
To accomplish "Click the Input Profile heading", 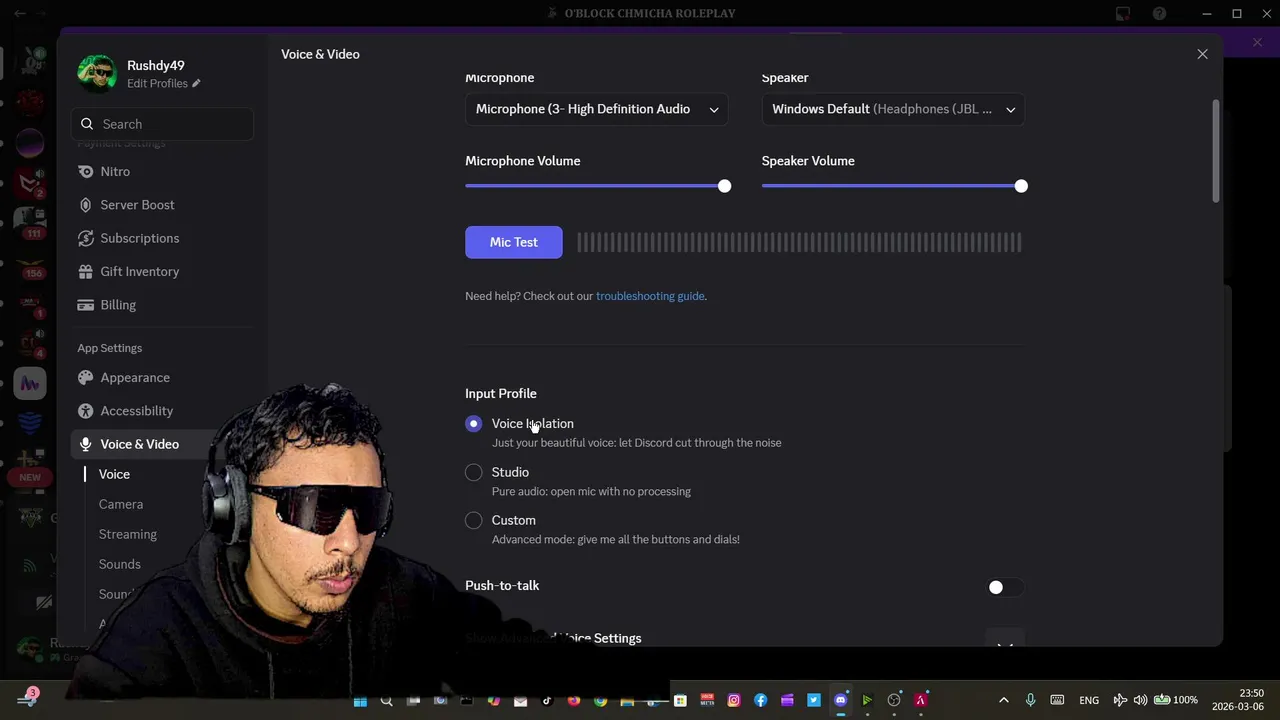I will point(501,394).
